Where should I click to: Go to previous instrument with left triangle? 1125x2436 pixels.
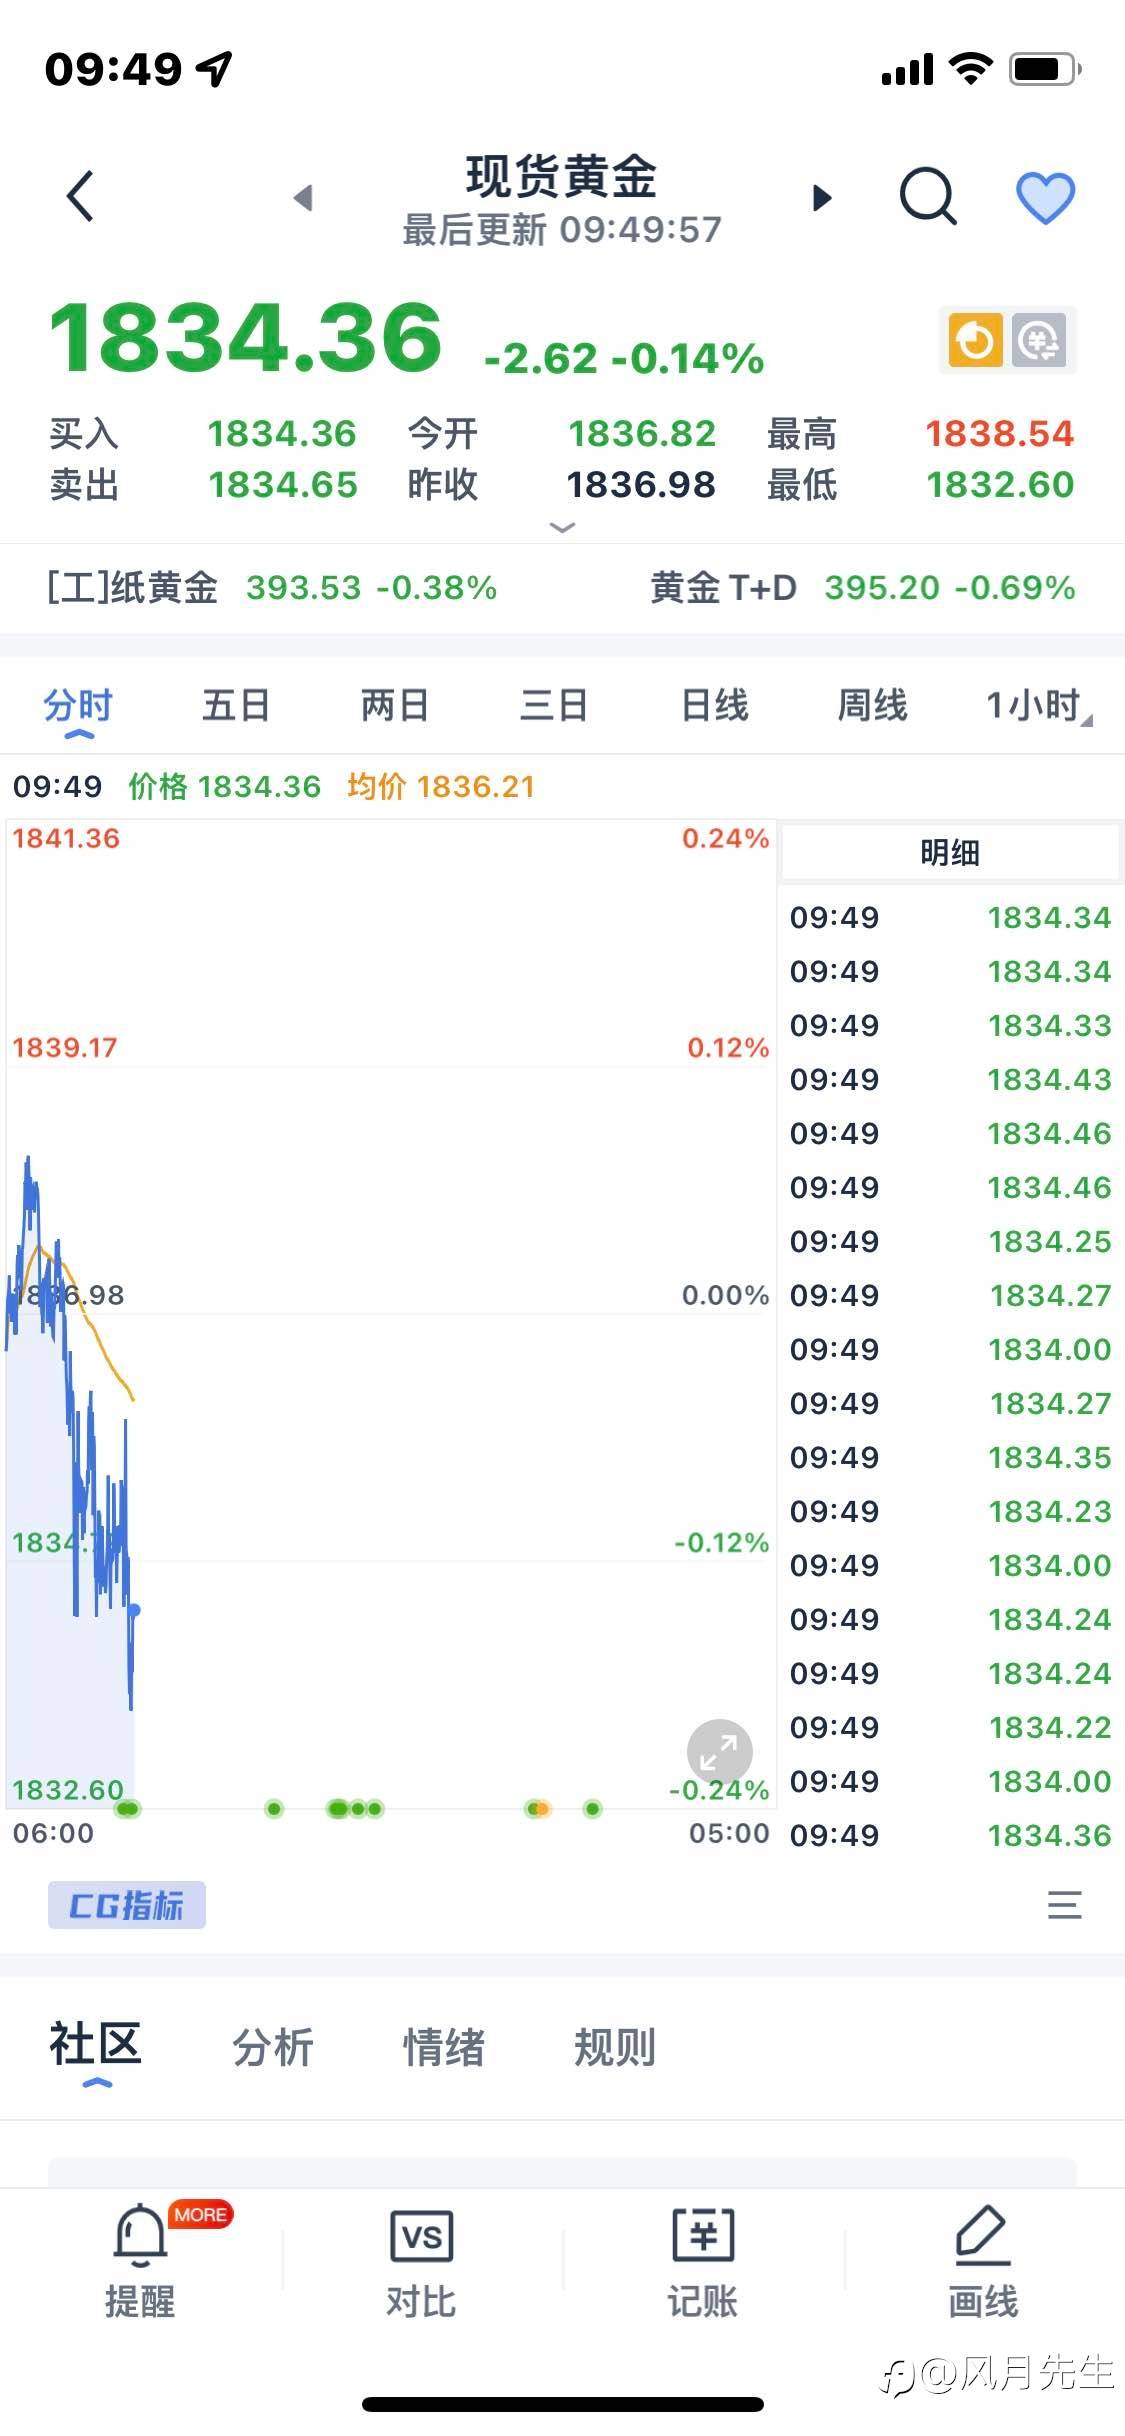pyautogui.click(x=303, y=198)
